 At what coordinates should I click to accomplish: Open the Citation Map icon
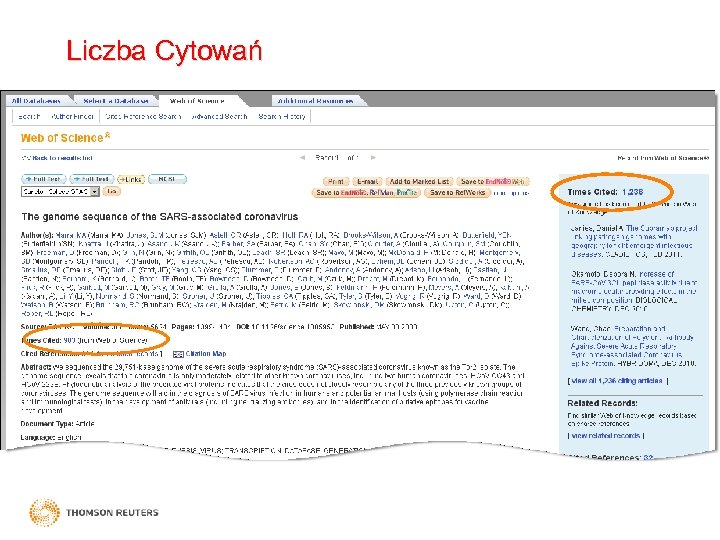178,354
